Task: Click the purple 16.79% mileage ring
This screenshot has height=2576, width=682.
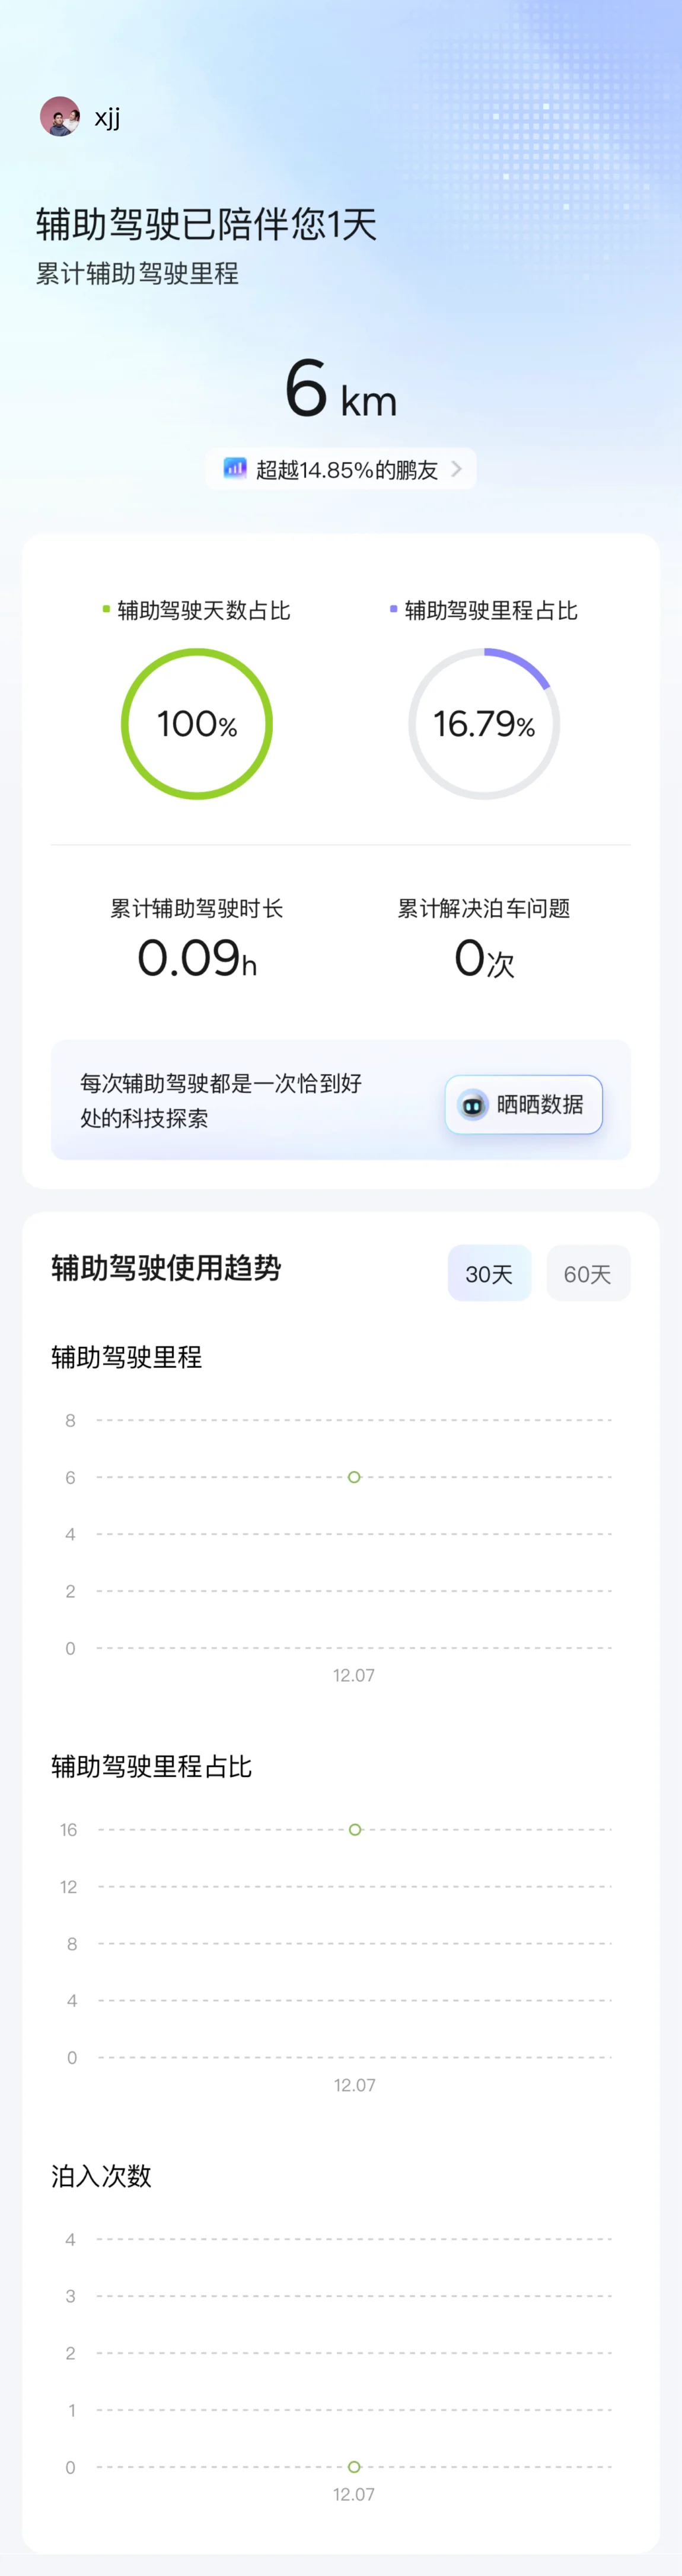Action: click(484, 724)
